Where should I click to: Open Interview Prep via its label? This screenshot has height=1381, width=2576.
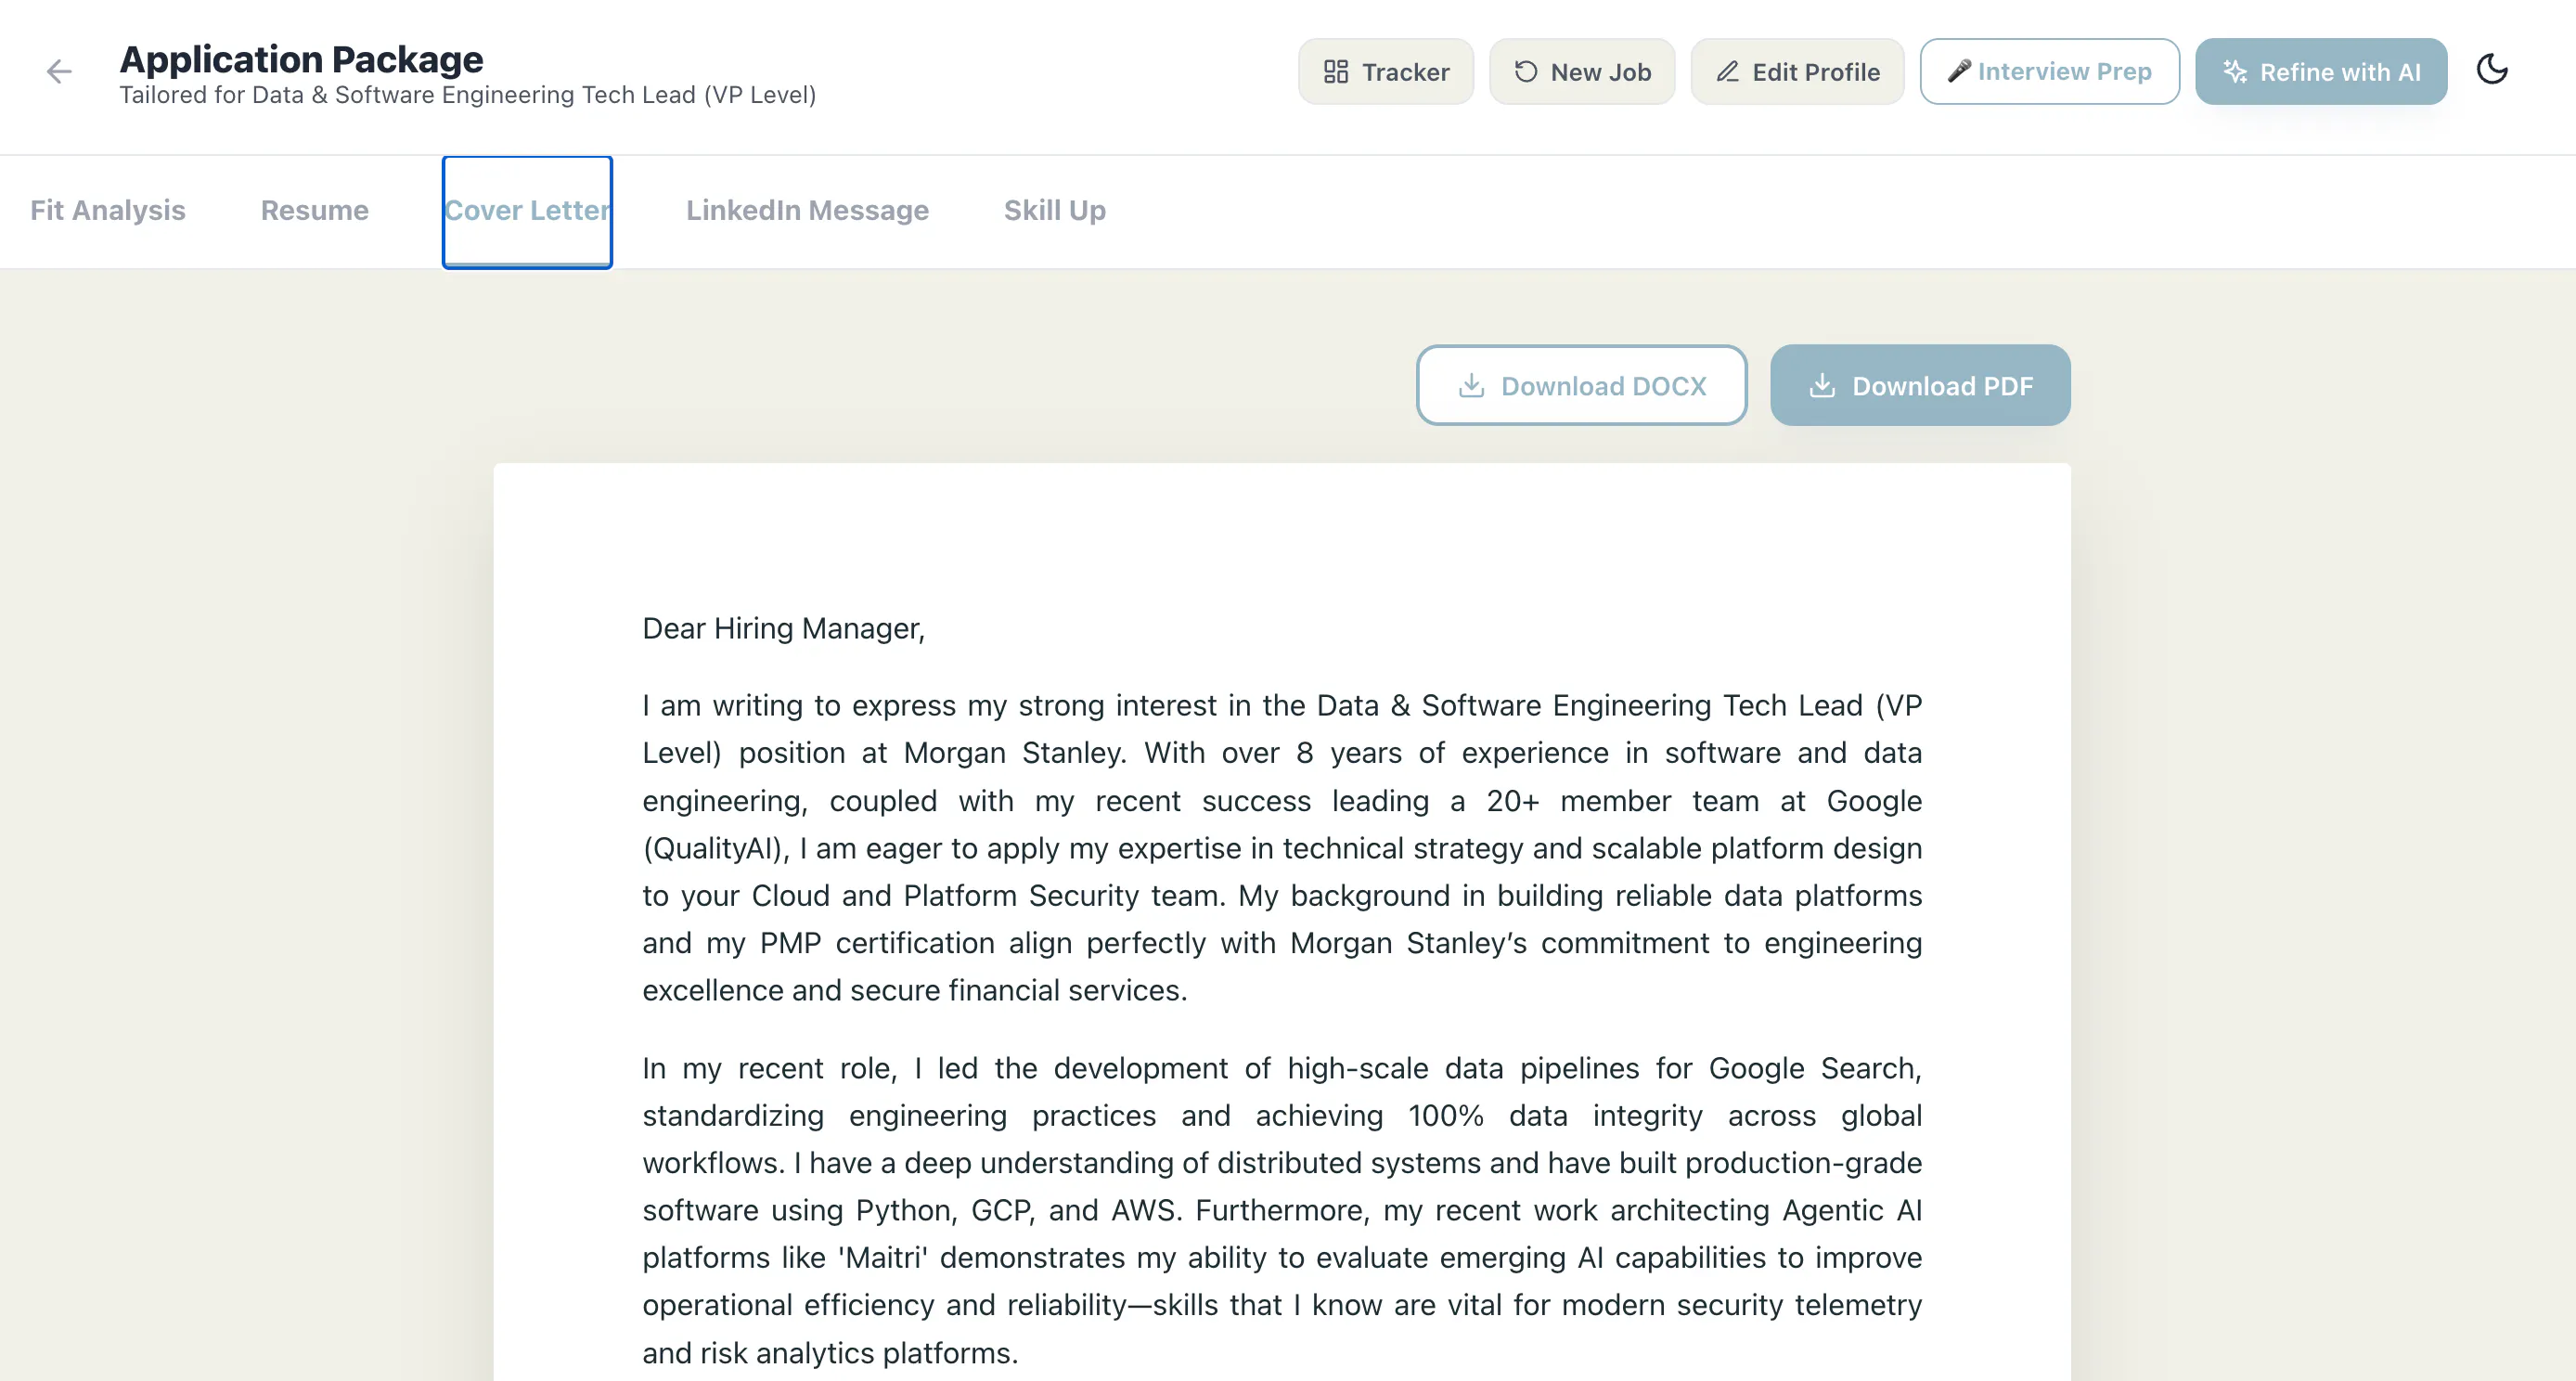tap(2064, 71)
